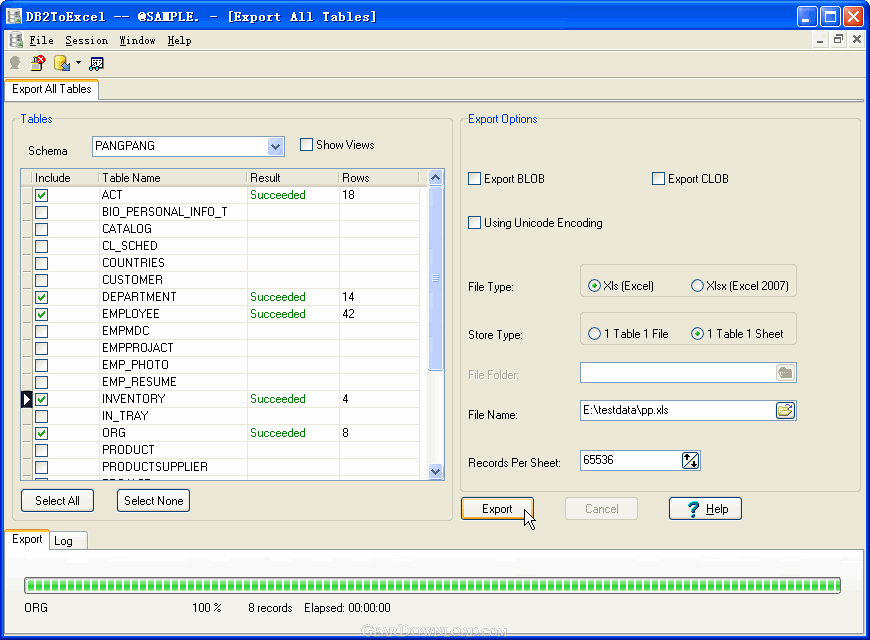This screenshot has width=870, height=640.
Task: Click the Result column header
Action: coord(292,178)
